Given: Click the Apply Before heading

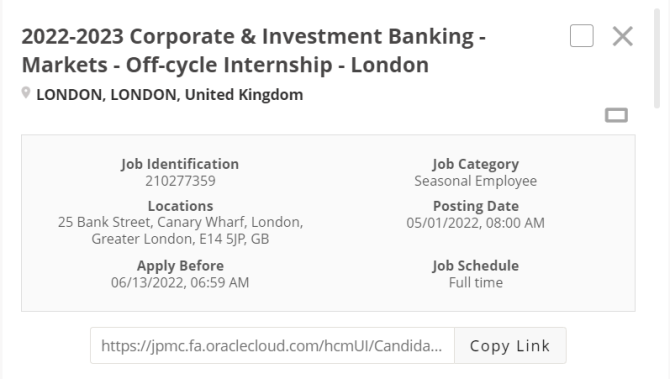Looking at the screenshot, I should [180, 266].
